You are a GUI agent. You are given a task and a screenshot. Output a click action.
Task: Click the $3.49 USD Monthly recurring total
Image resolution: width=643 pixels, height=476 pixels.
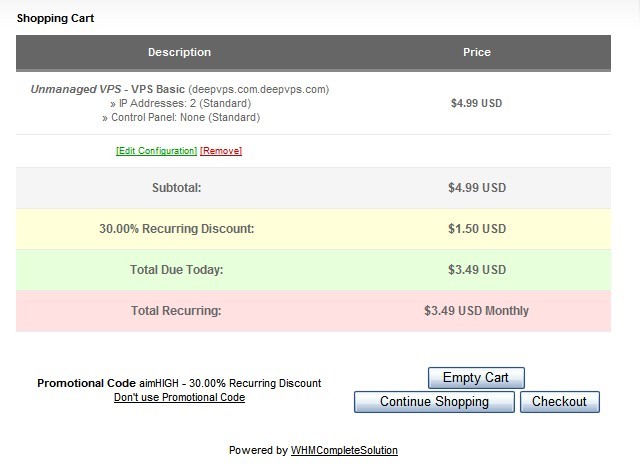[x=476, y=311]
